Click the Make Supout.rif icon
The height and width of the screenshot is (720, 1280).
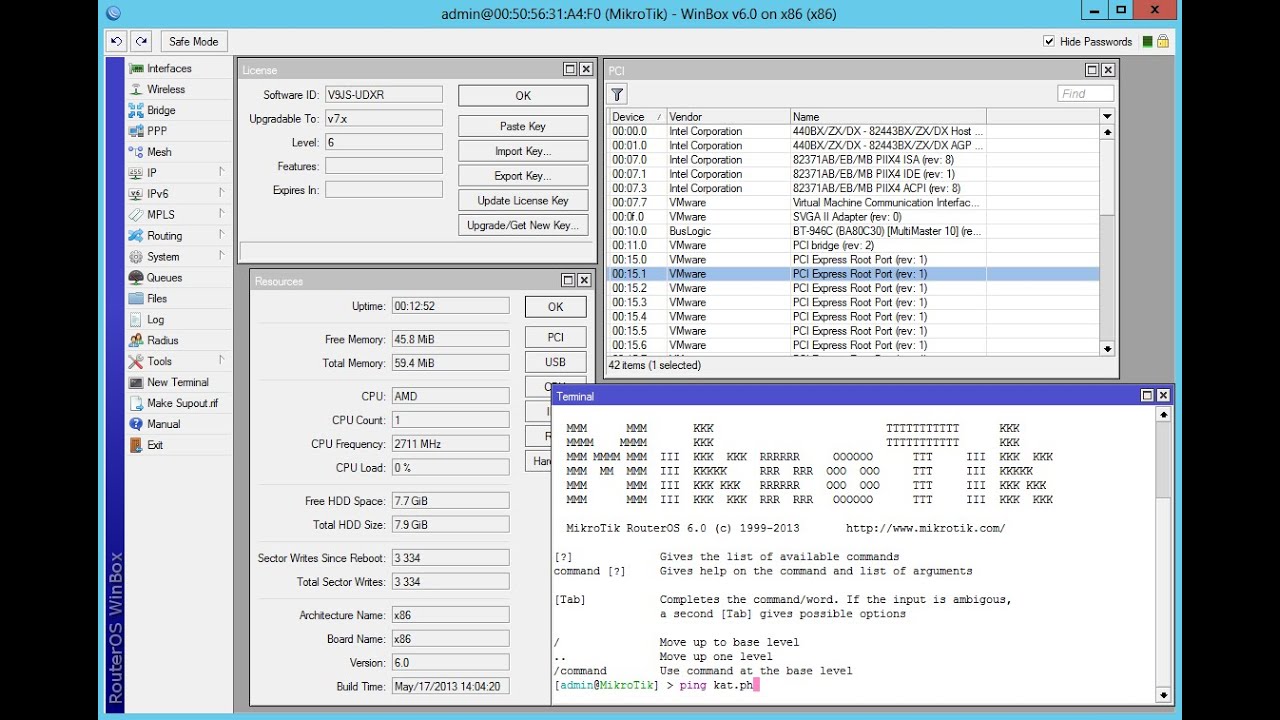point(137,403)
